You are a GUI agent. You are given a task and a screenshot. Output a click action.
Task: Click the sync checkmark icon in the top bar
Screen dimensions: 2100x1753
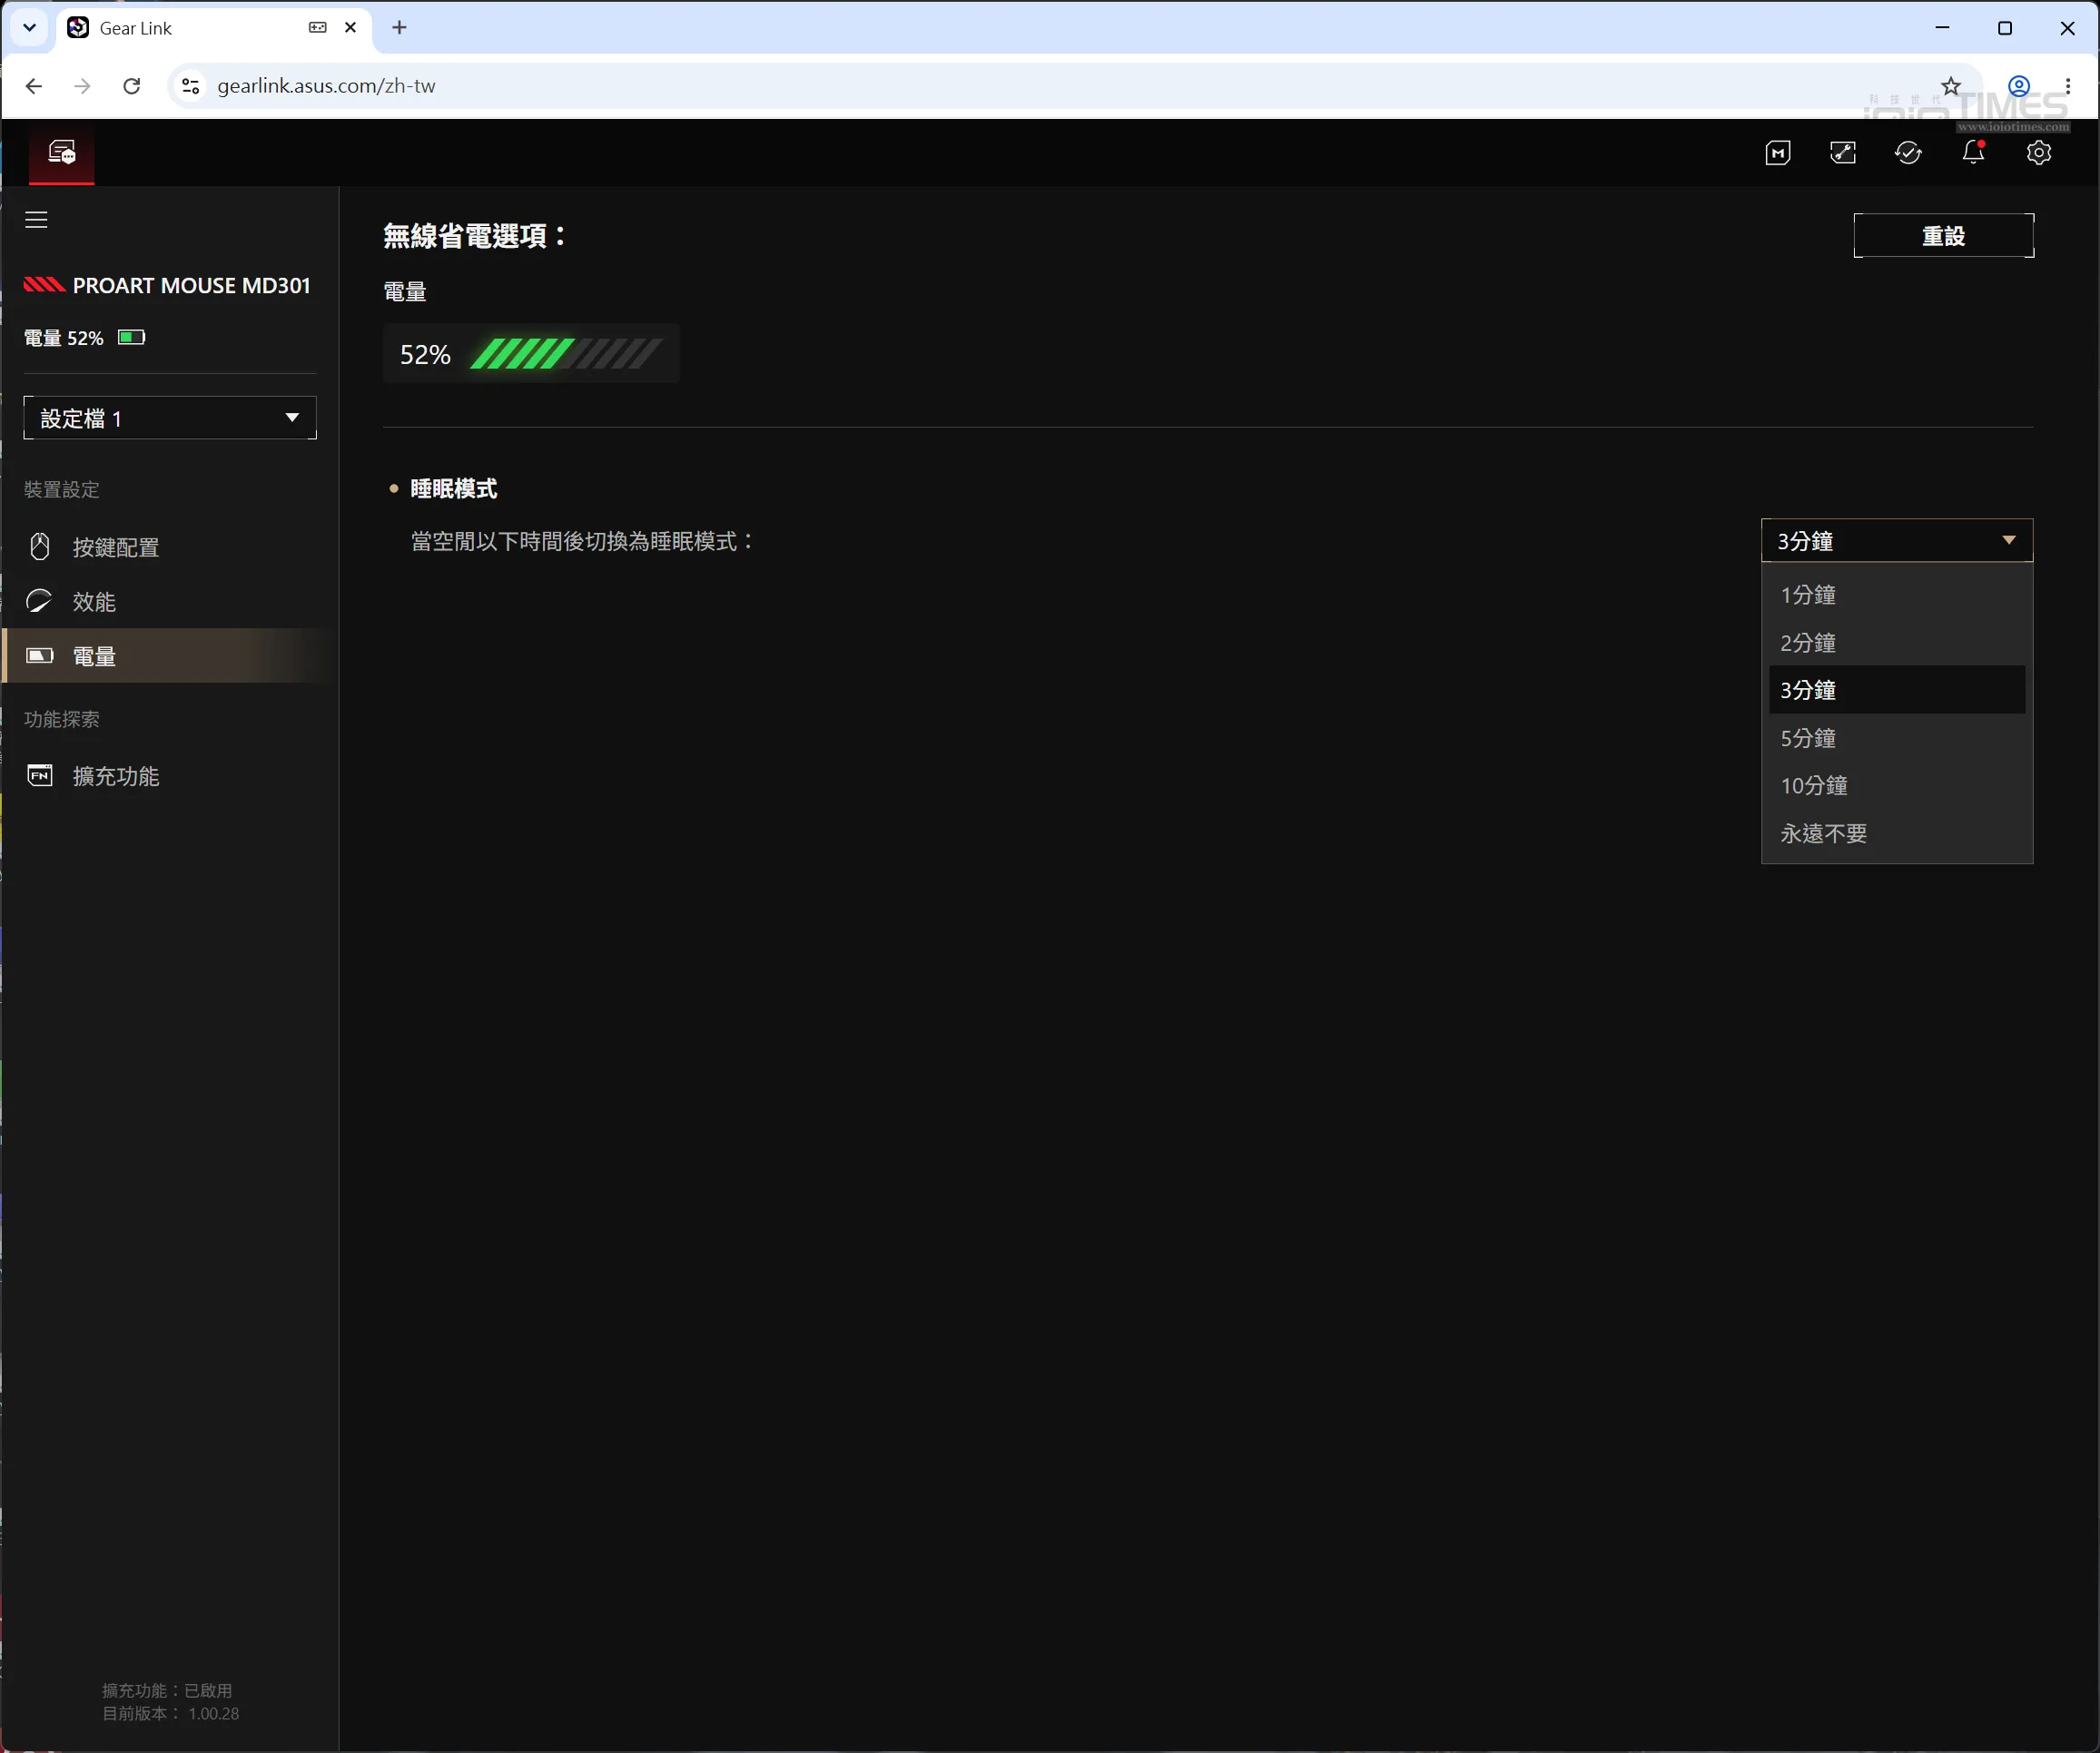[1908, 153]
